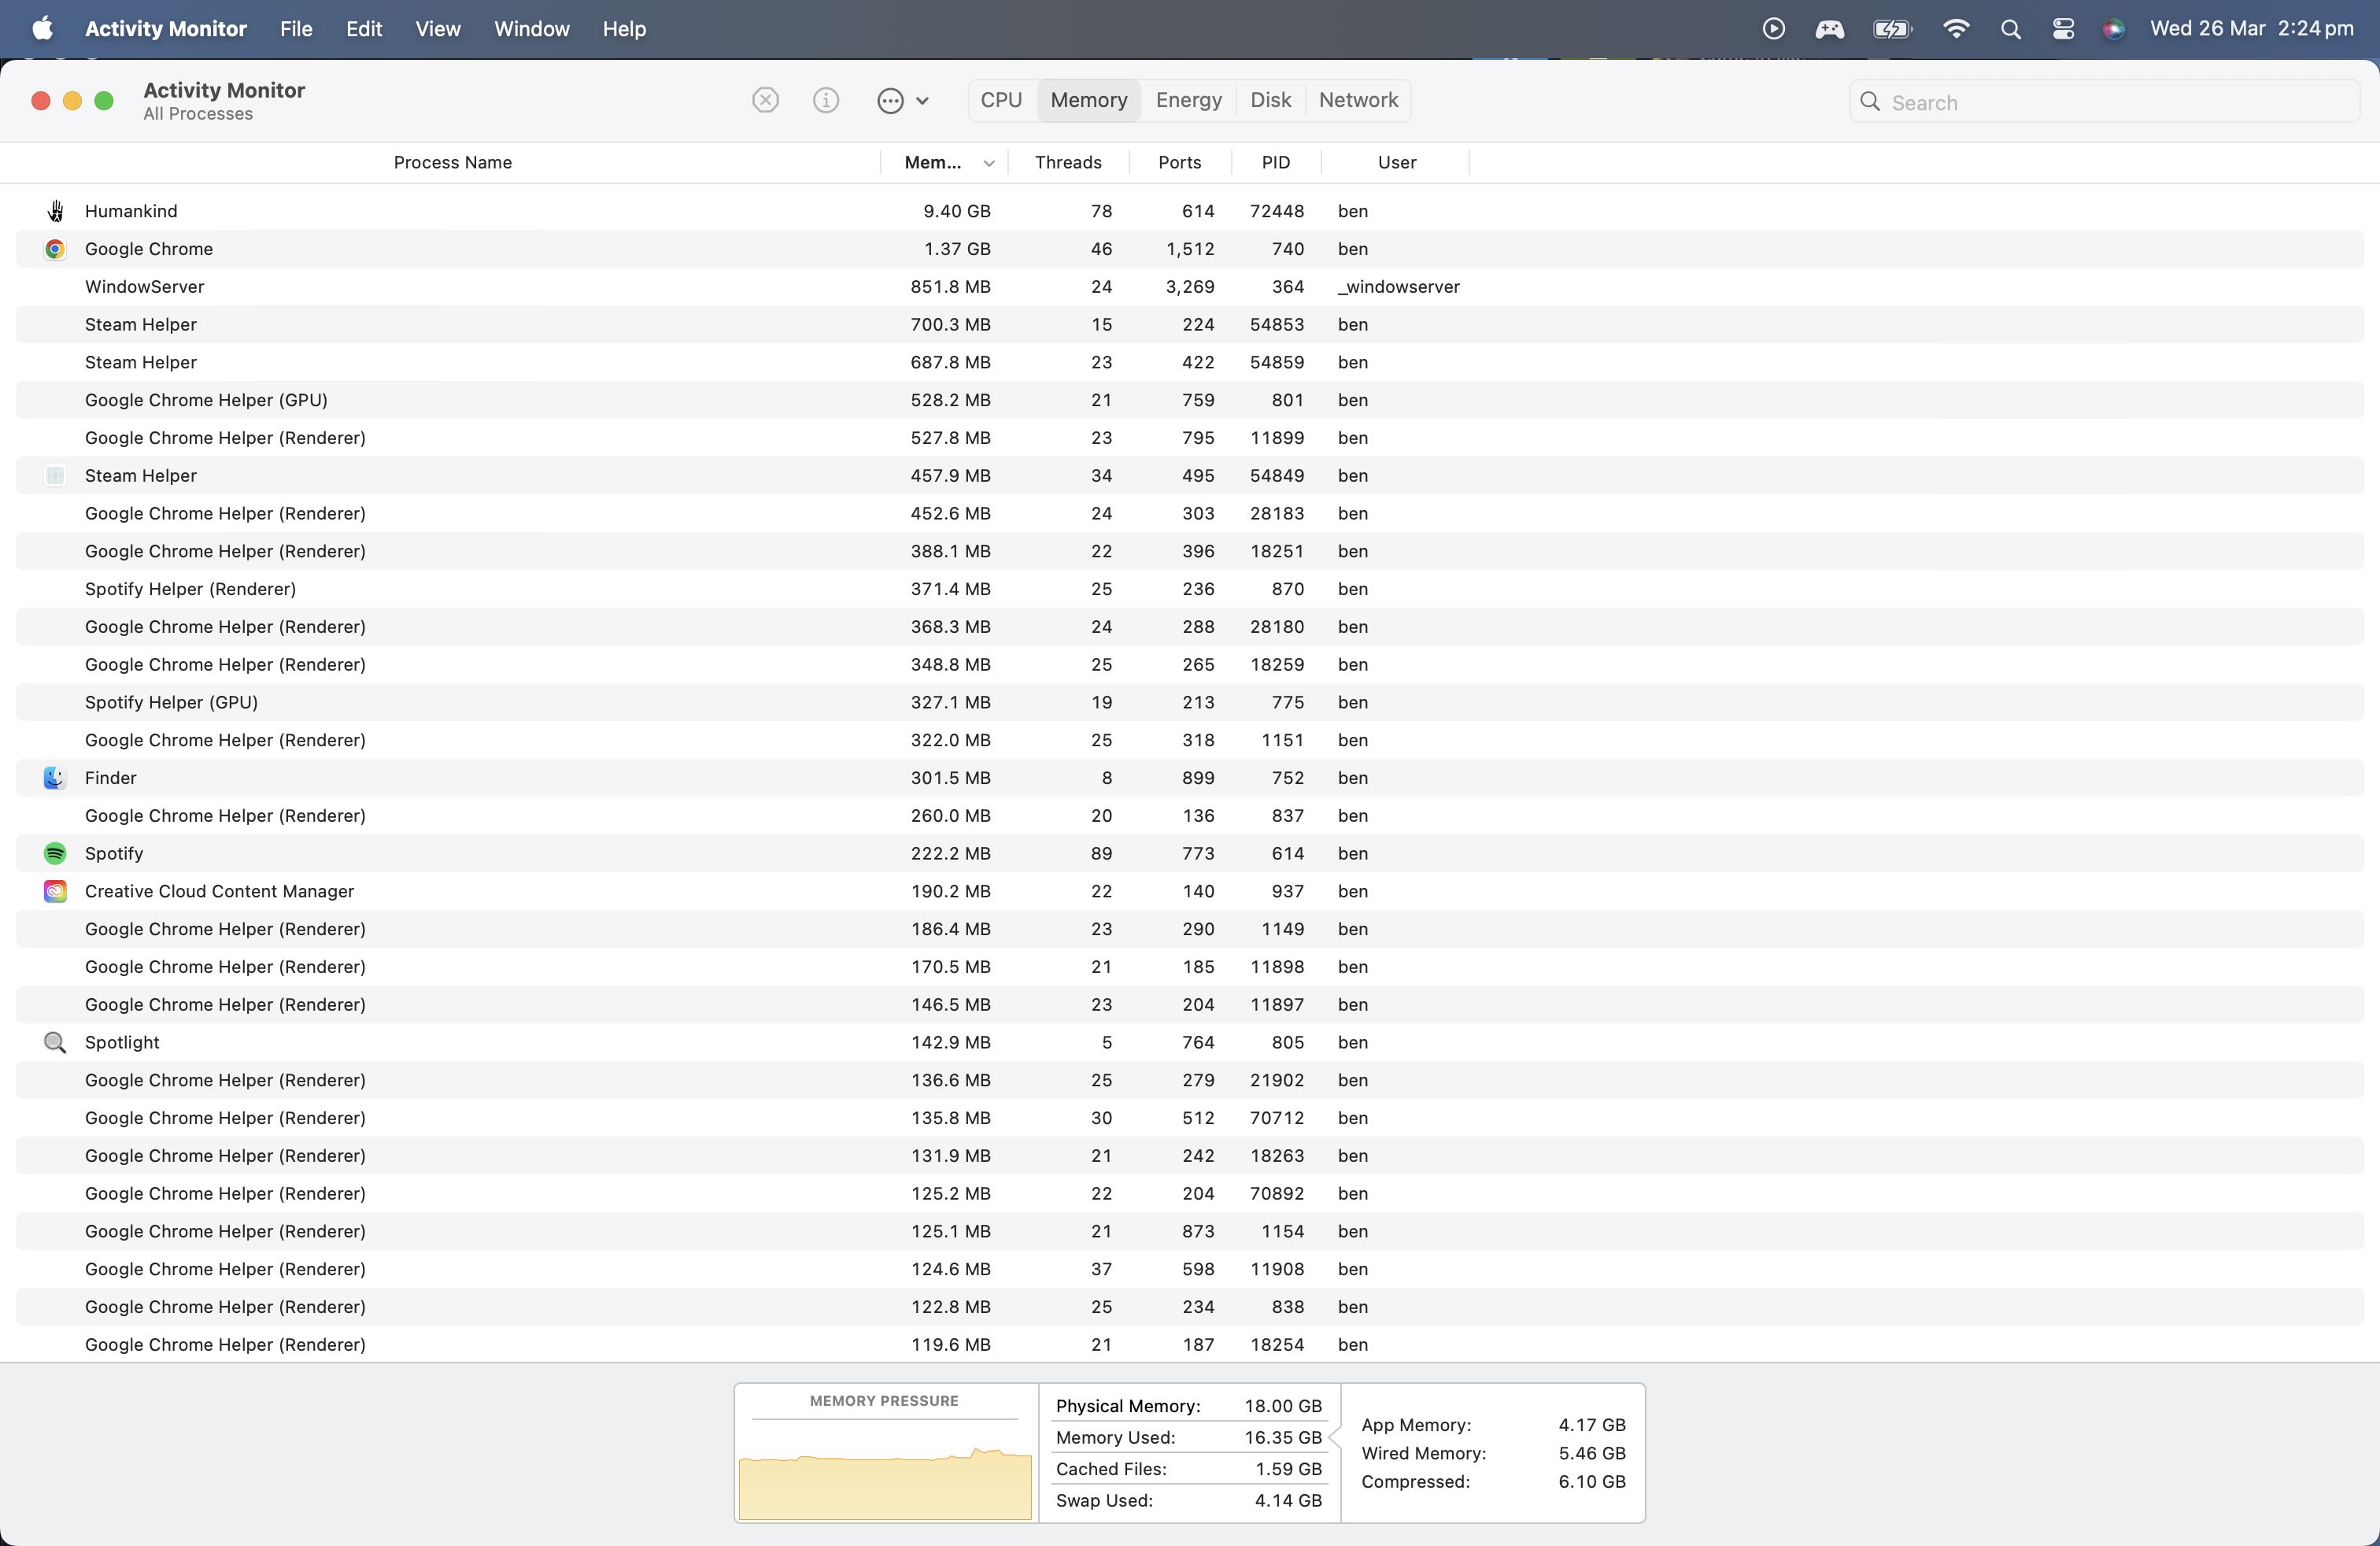Click the _windowserver user cell
Image resolution: width=2380 pixels, height=1546 pixels.
pos(1399,287)
